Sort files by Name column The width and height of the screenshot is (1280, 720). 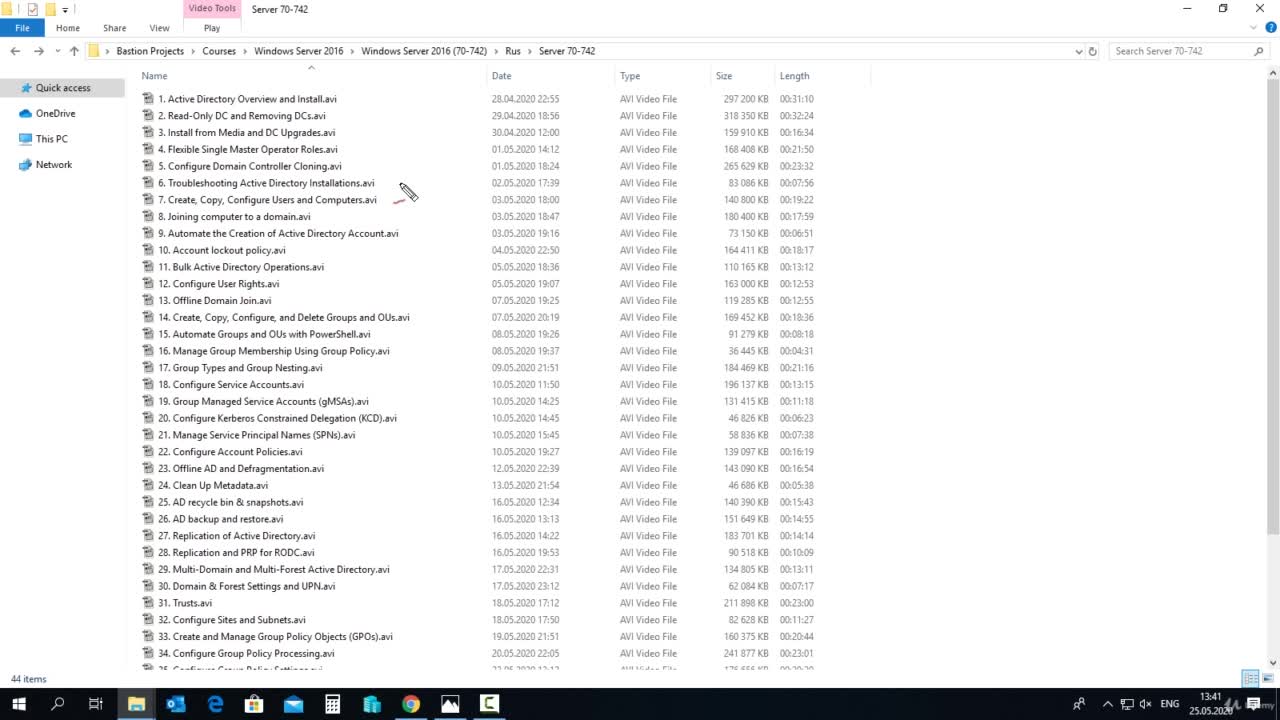154,76
